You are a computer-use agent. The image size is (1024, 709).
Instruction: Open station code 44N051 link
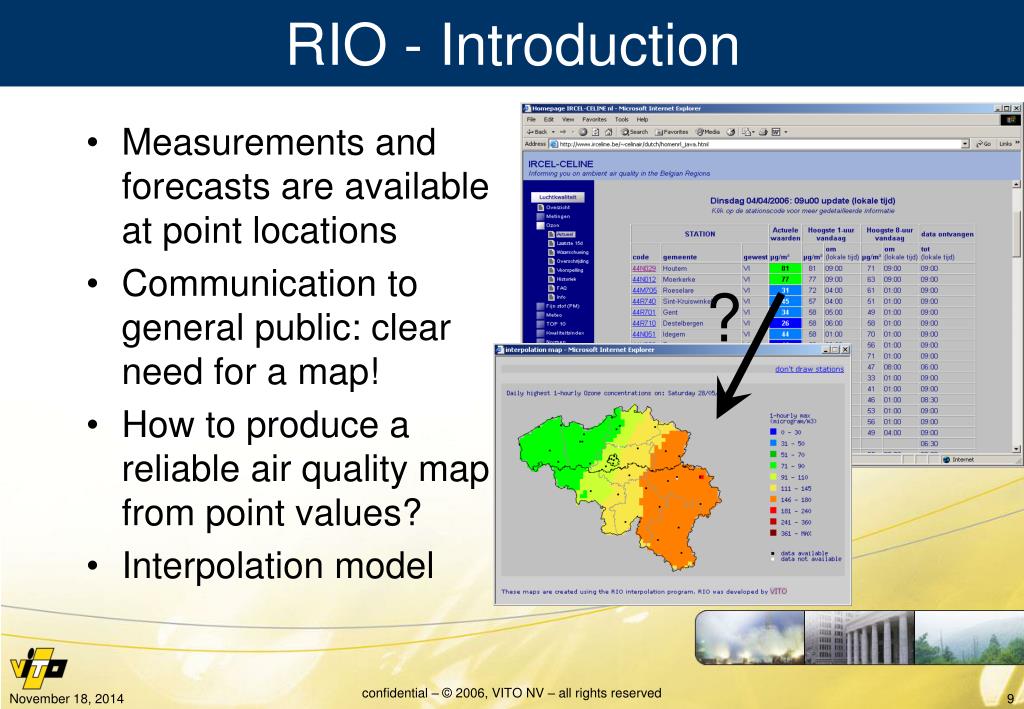coord(643,334)
